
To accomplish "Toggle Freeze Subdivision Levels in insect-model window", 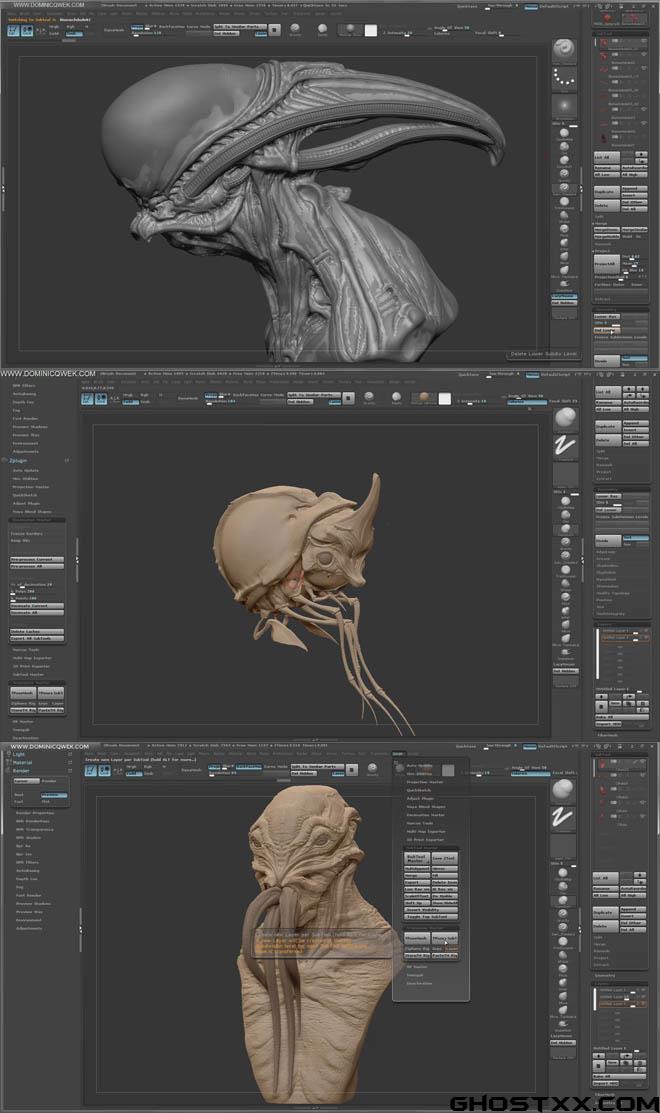I will coord(622,517).
